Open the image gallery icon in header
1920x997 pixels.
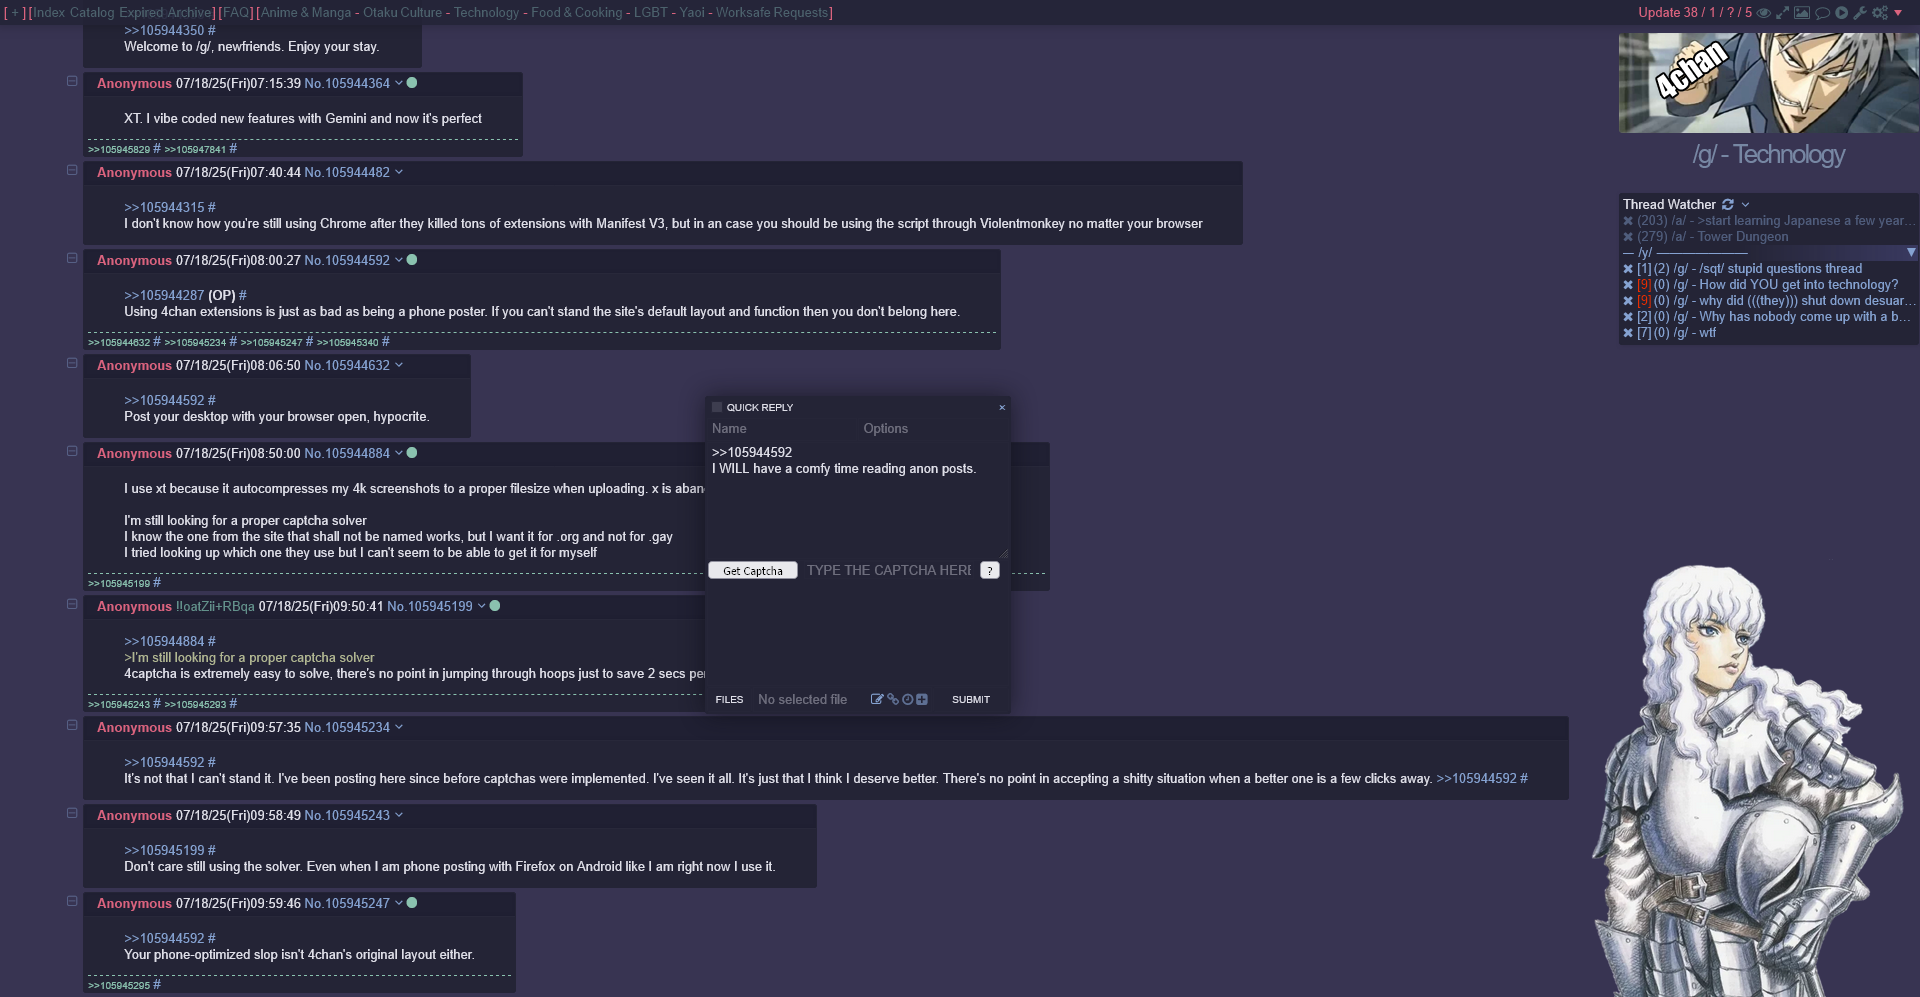pyautogui.click(x=1802, y=13)
